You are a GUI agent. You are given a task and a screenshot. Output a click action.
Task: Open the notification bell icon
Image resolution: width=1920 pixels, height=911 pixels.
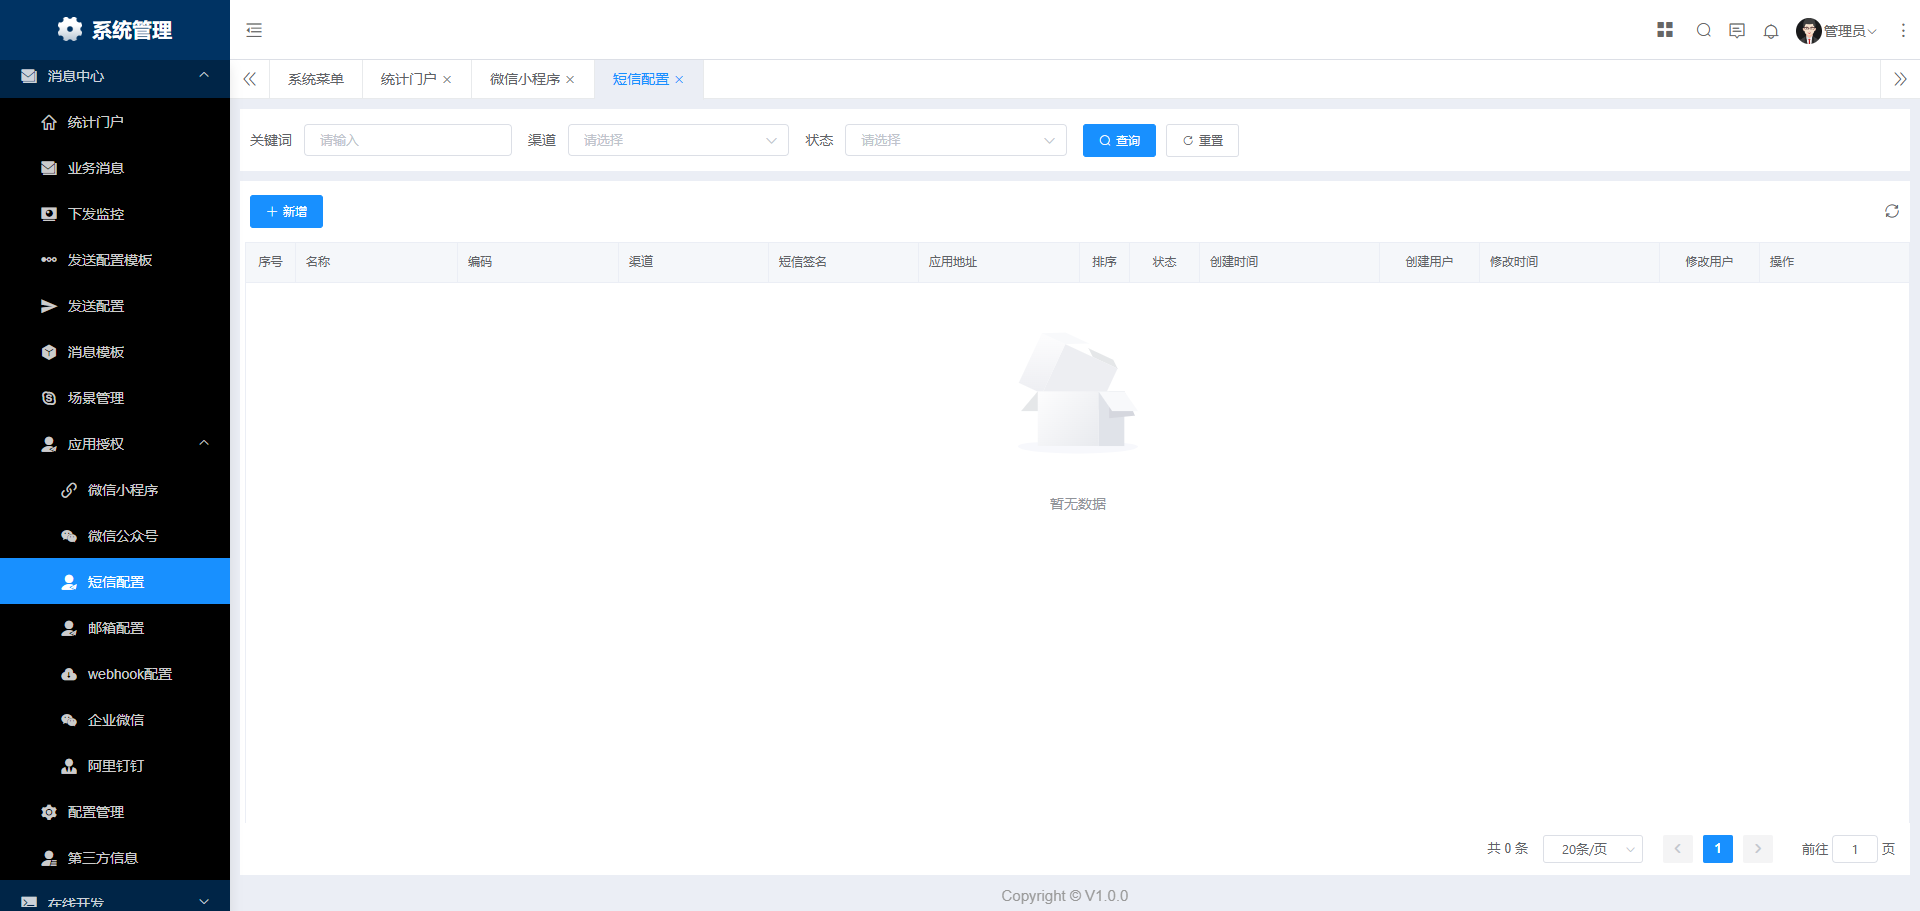1771,31
